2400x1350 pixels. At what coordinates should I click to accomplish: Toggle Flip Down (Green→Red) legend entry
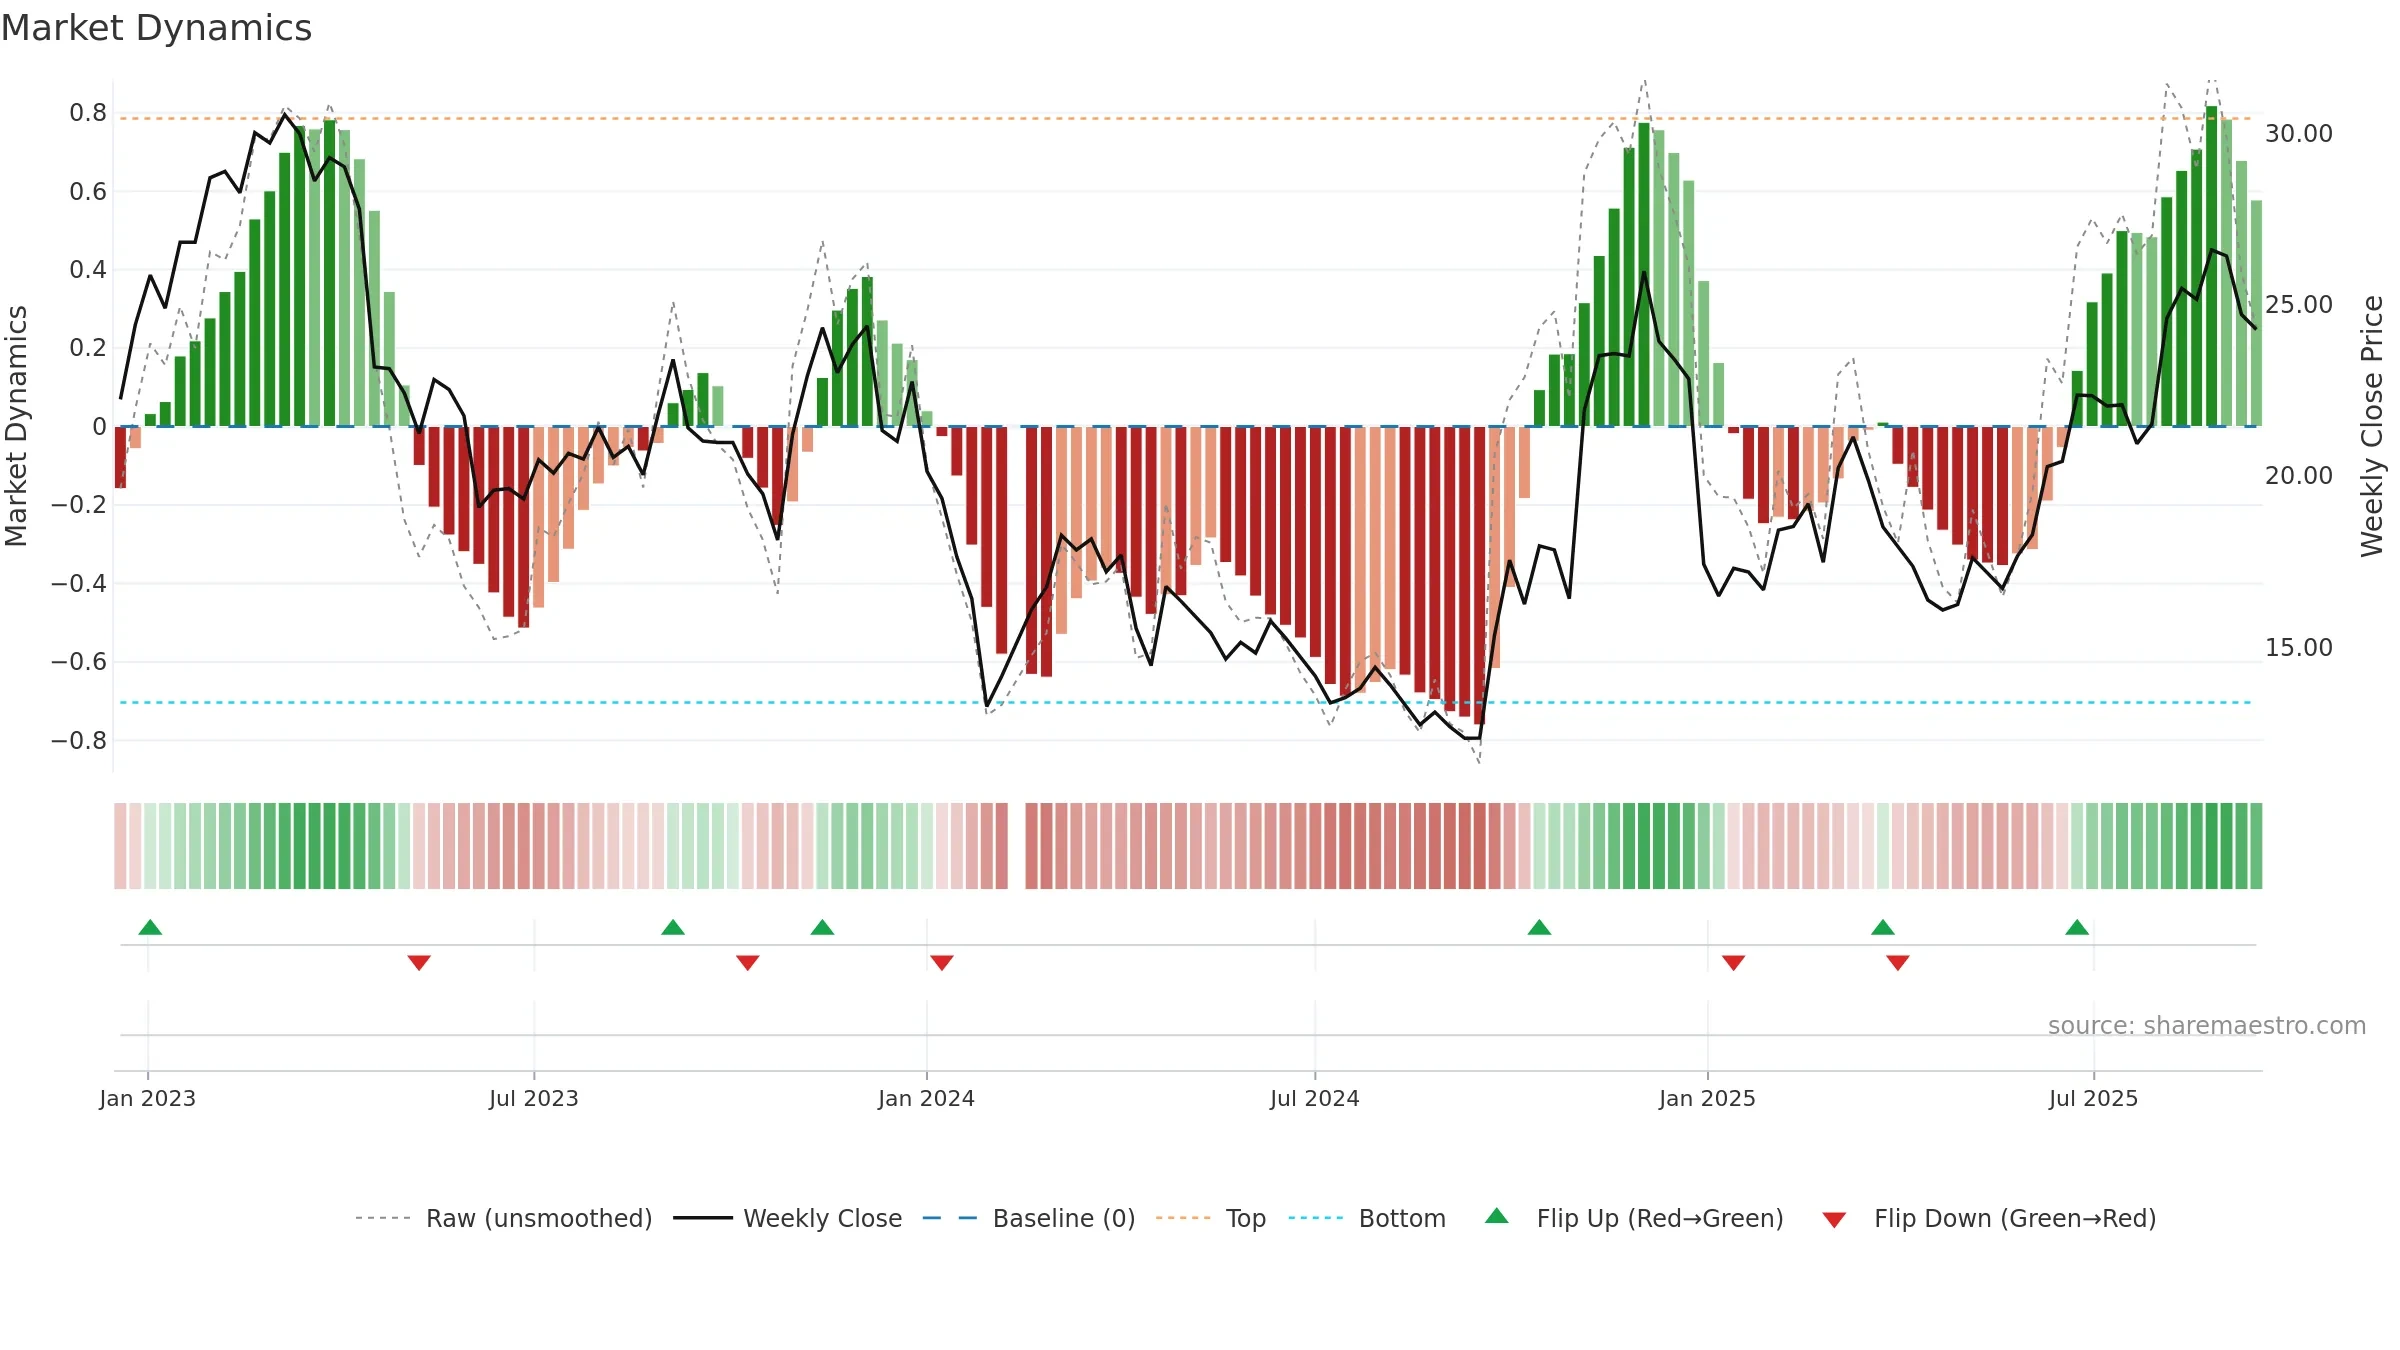1989,1219
